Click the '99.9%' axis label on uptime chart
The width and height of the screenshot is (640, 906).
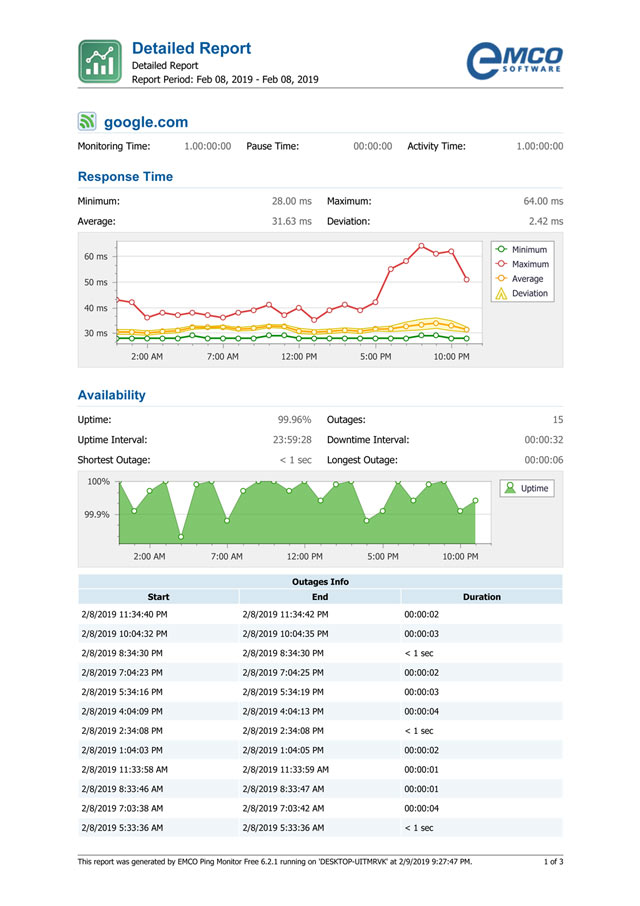click(x=97, y=514)
